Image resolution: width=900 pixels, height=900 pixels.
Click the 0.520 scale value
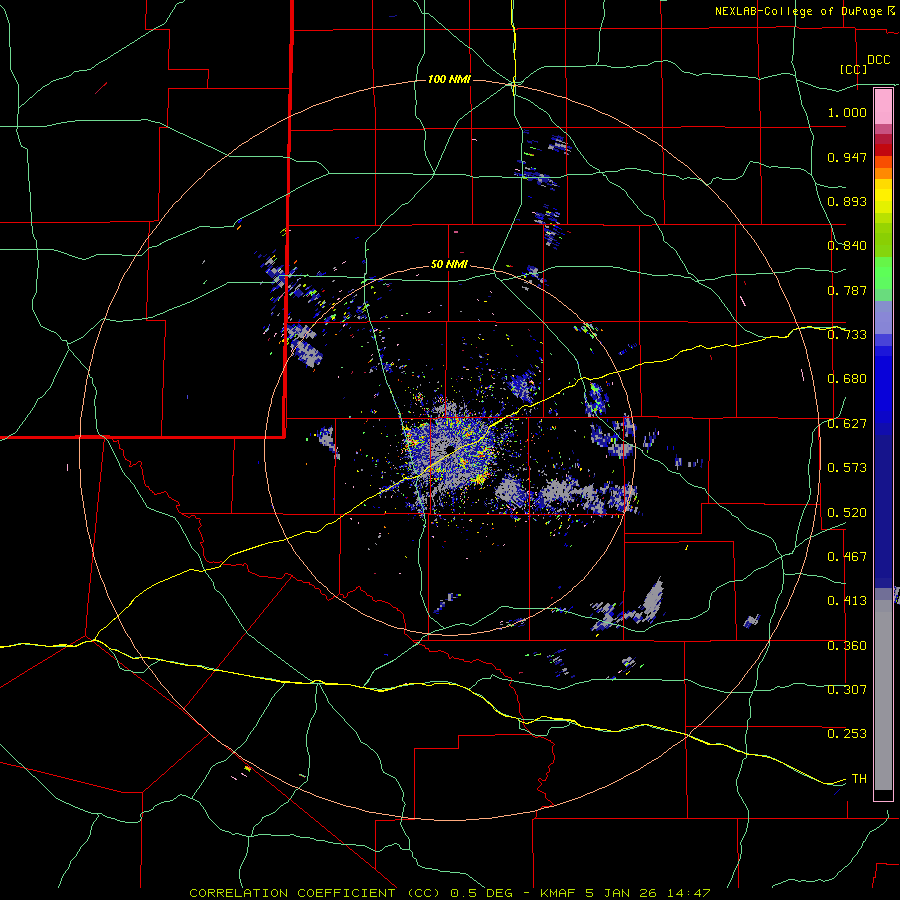(847, 513)
